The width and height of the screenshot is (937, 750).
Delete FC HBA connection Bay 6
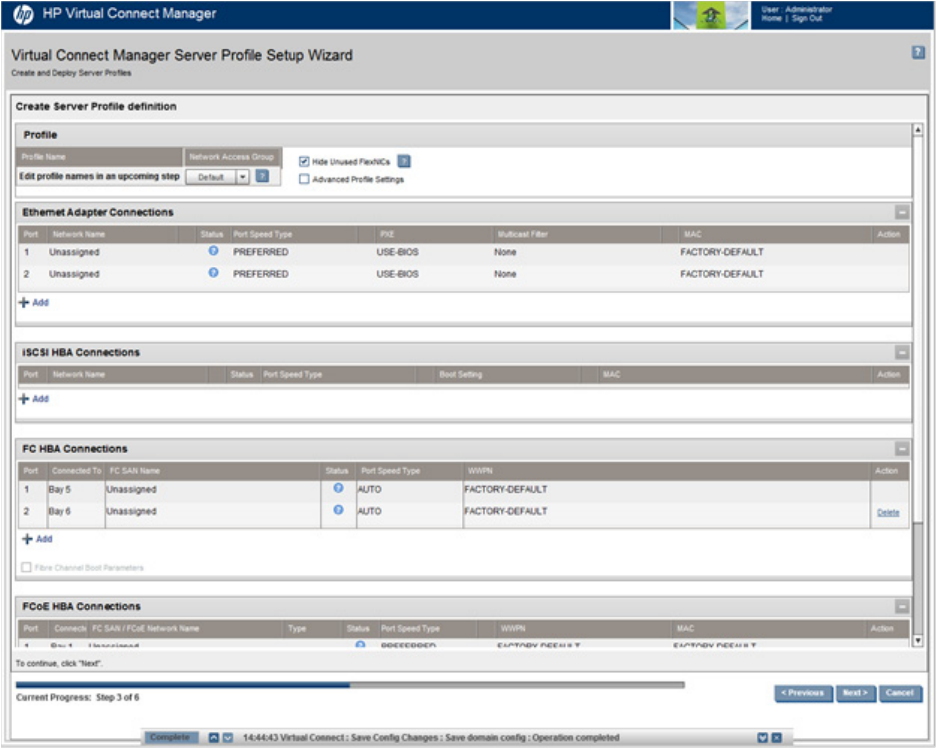pyautogui.click(x=888, y=512)
